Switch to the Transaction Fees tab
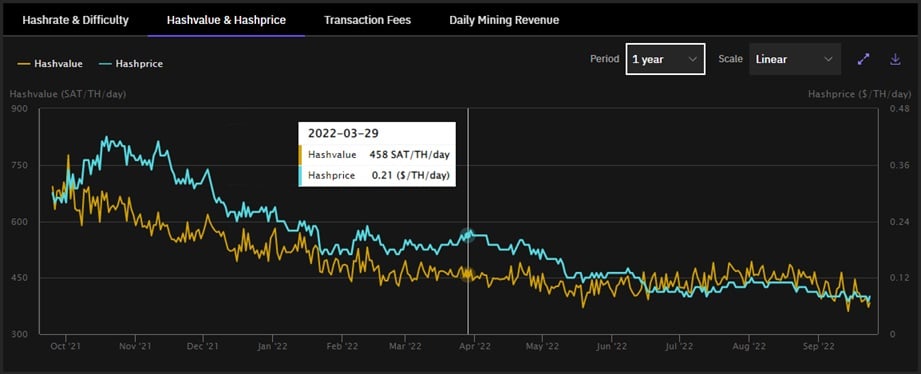Image resolution: width=921 pixels, height=374 pixels. tap(367, 20)
